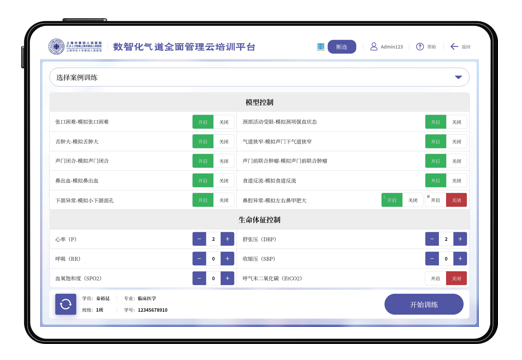Screen dimensions: 522x360
Task: Click the 舒张压 (DBP) value field
Action: pos(446,239)
